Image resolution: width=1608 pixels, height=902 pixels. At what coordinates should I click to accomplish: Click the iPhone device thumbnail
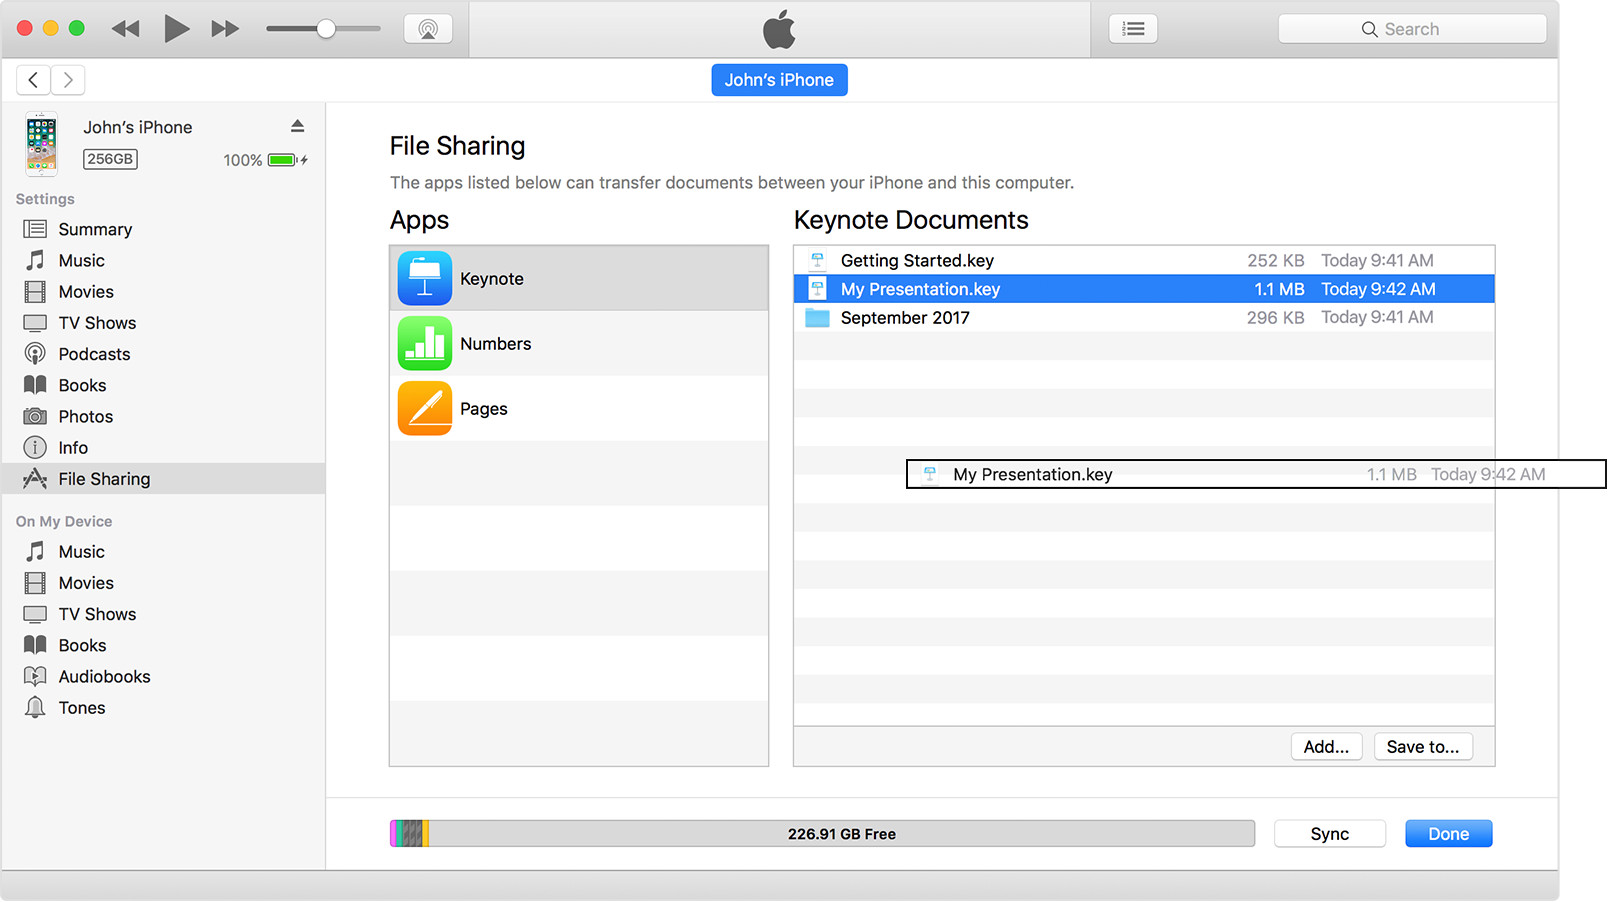[x=41, y=143]
